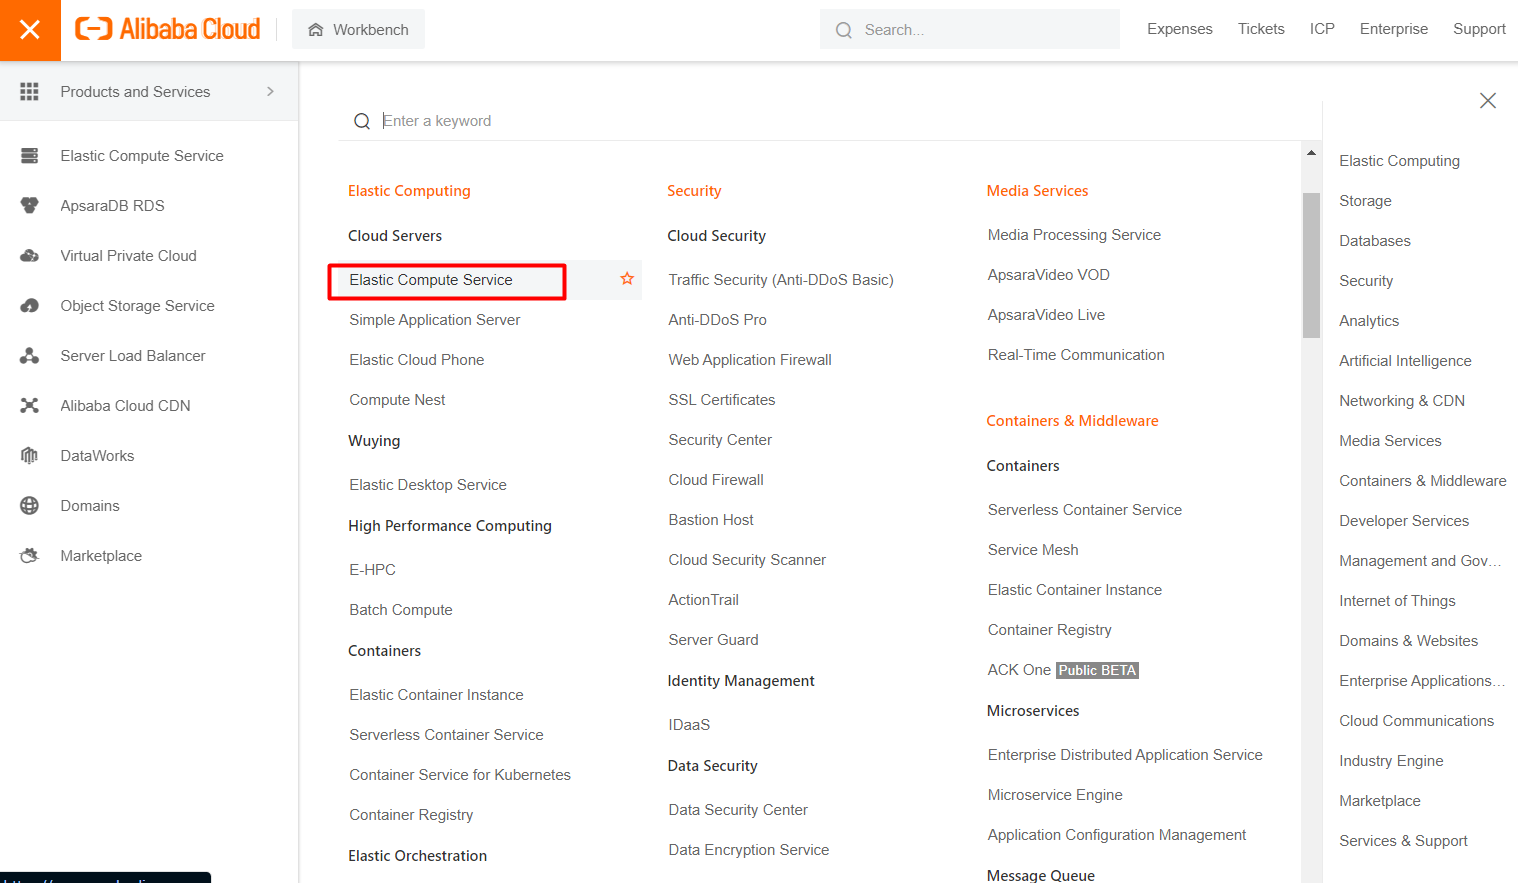
Task: Open Virtual Private Cloud from sidebar icon
Action: pyautogui.click(x=30, y=255)
